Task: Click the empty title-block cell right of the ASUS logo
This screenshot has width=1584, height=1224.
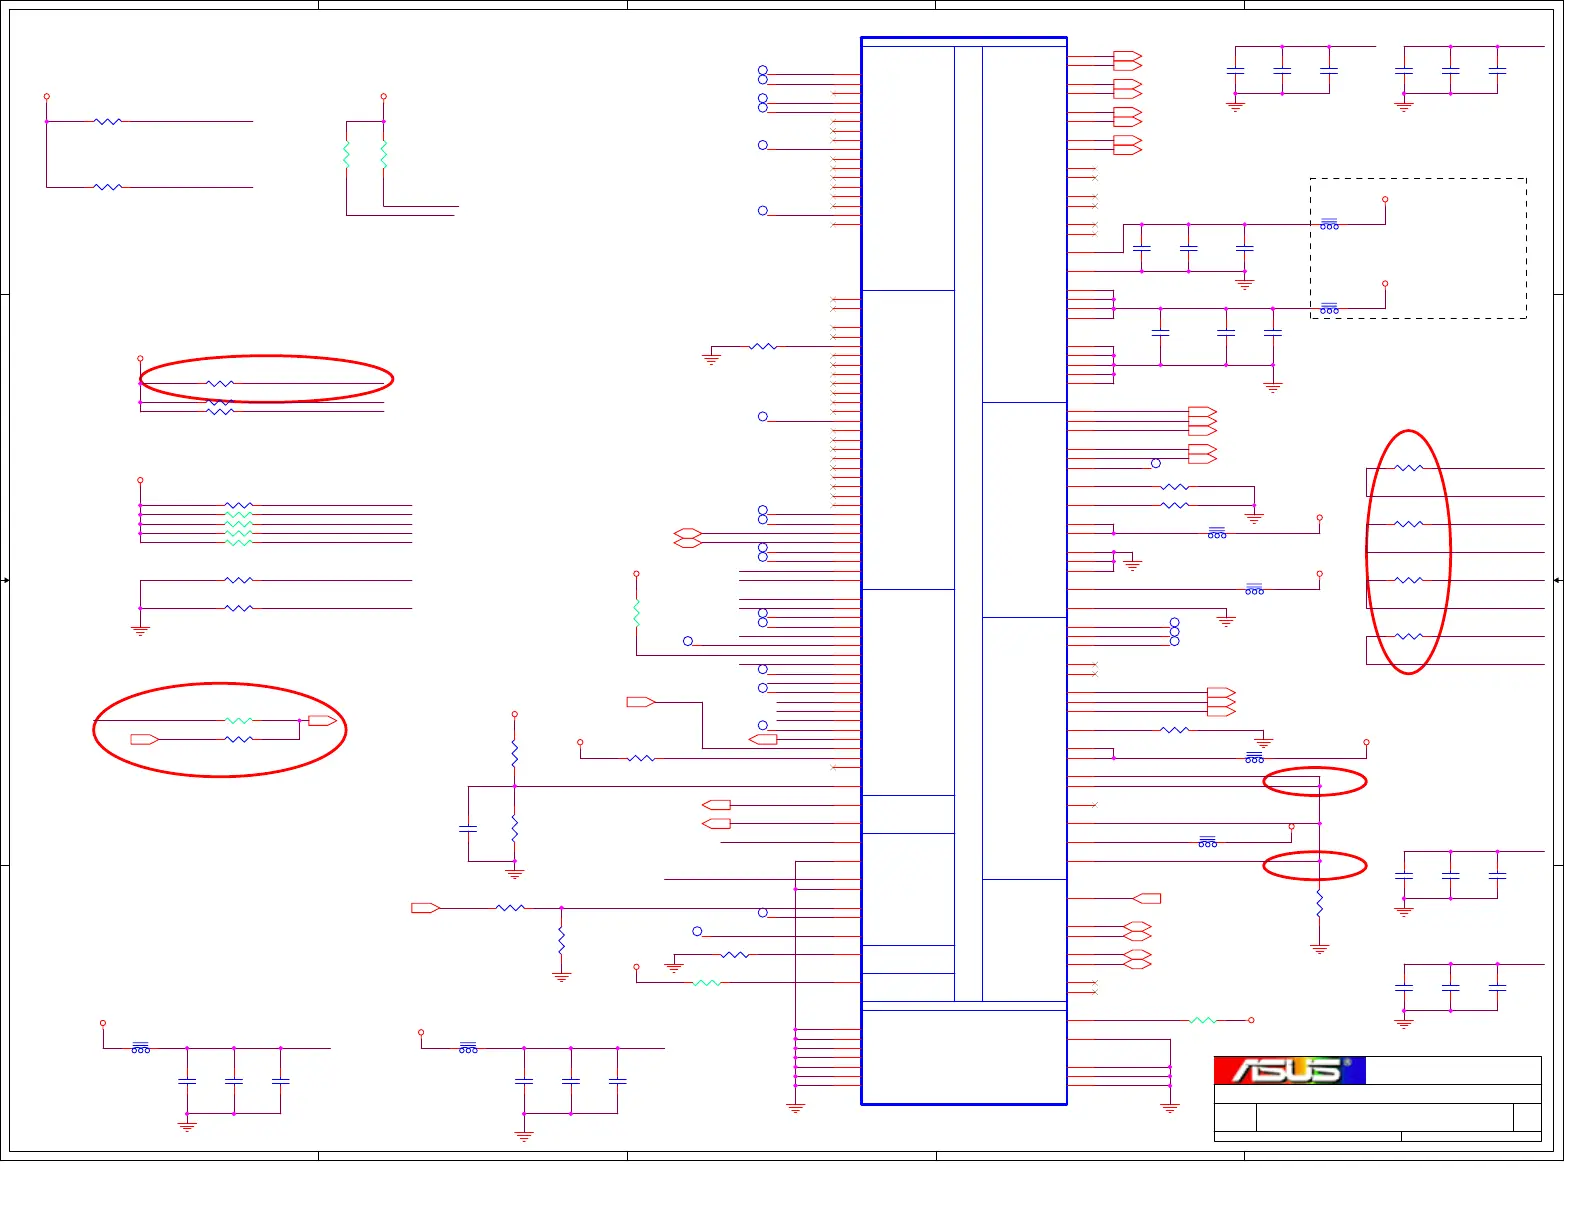Action: [1453, 1070]
